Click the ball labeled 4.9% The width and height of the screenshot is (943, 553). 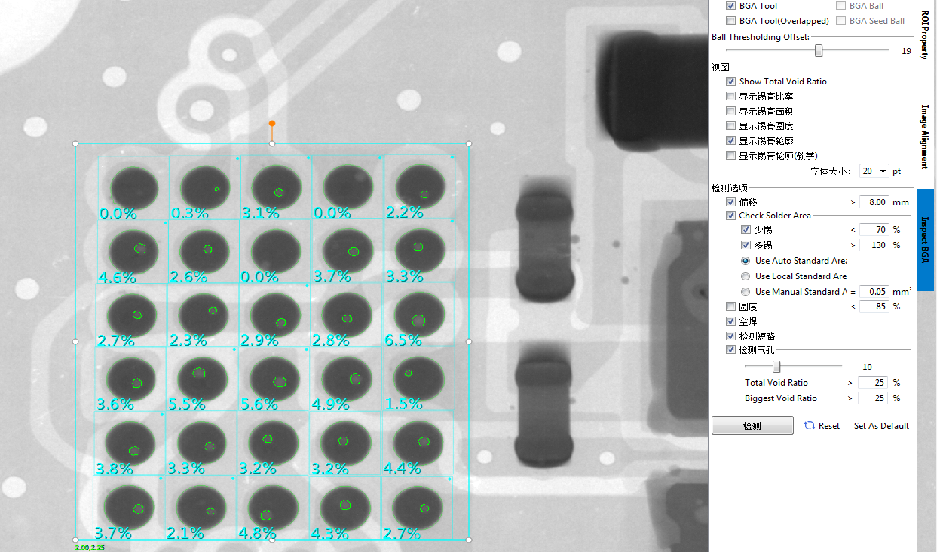coord(347,380)
